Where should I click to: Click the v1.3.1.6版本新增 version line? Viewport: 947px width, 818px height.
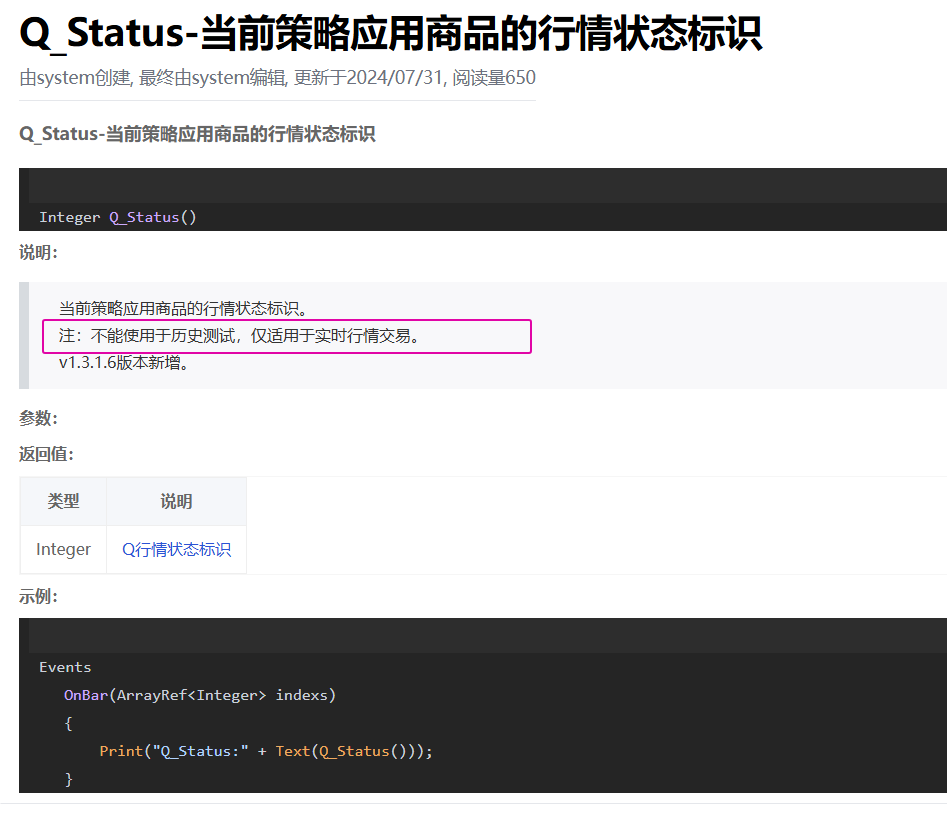pos(124,362)
